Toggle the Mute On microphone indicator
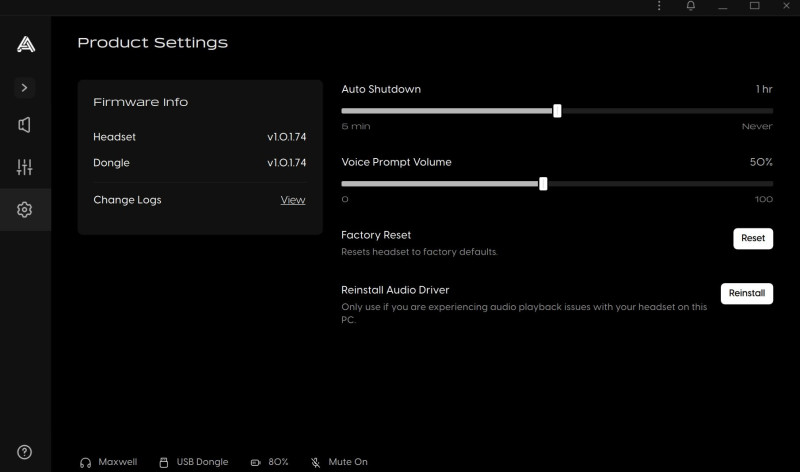The height and width of the screenshot is (472, 800). [x=315, y=462]
